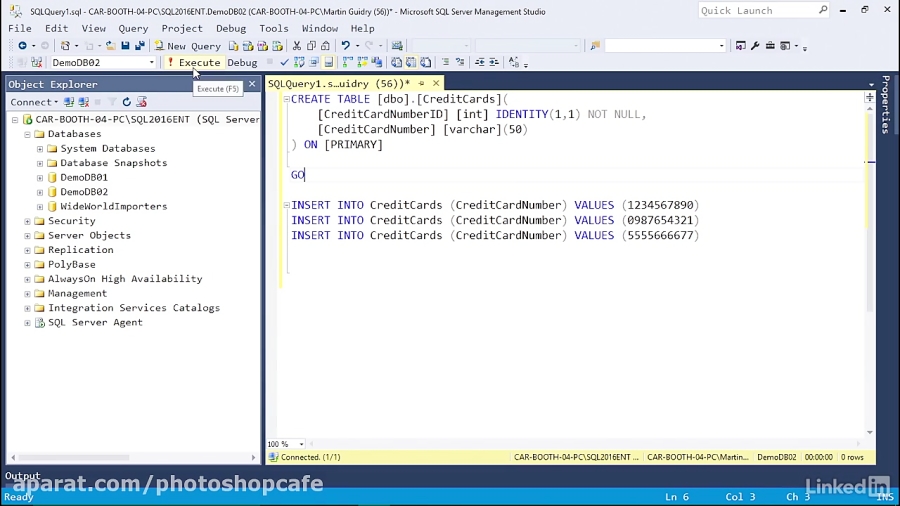Open the Query menu
The width and height of the screenshot is (900, 506).
point(133,28)
